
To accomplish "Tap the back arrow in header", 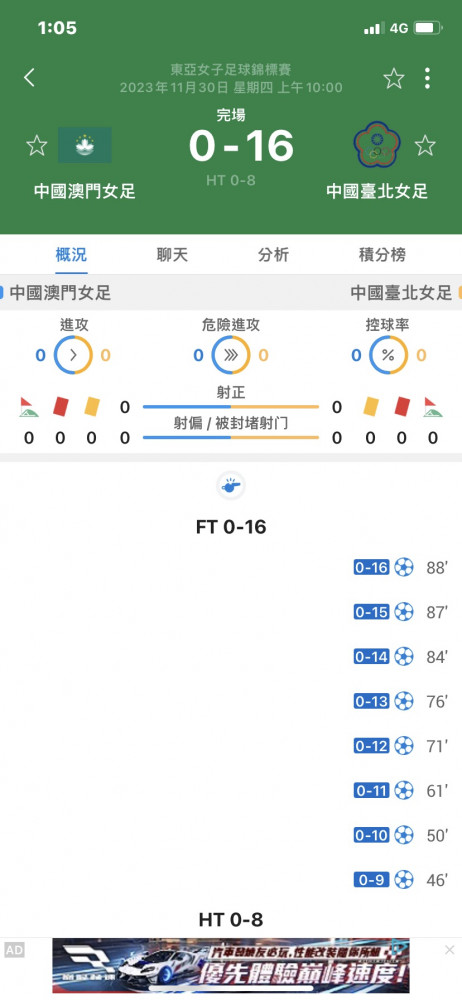I will pos(29,78).
